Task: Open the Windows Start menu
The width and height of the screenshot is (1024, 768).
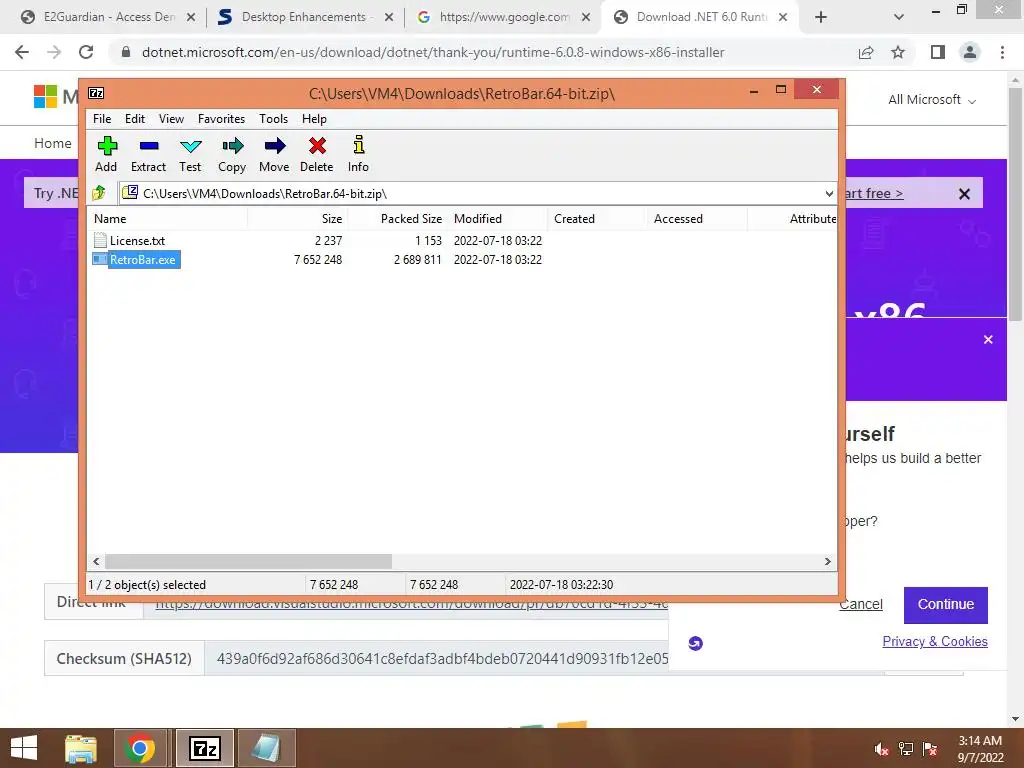Action: 24,748
